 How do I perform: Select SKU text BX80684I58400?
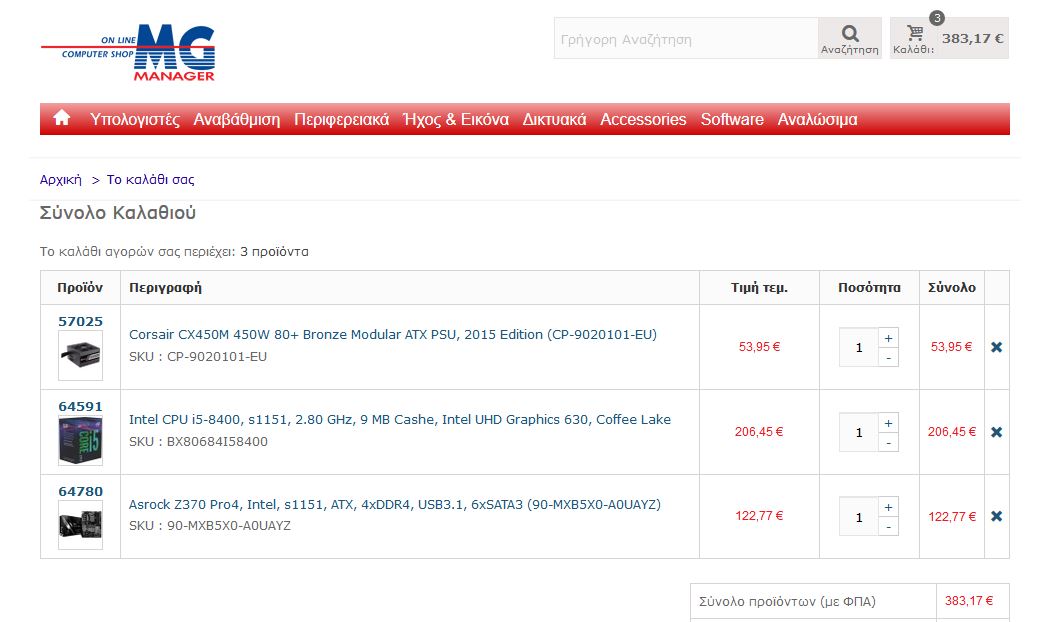point(217,441)
